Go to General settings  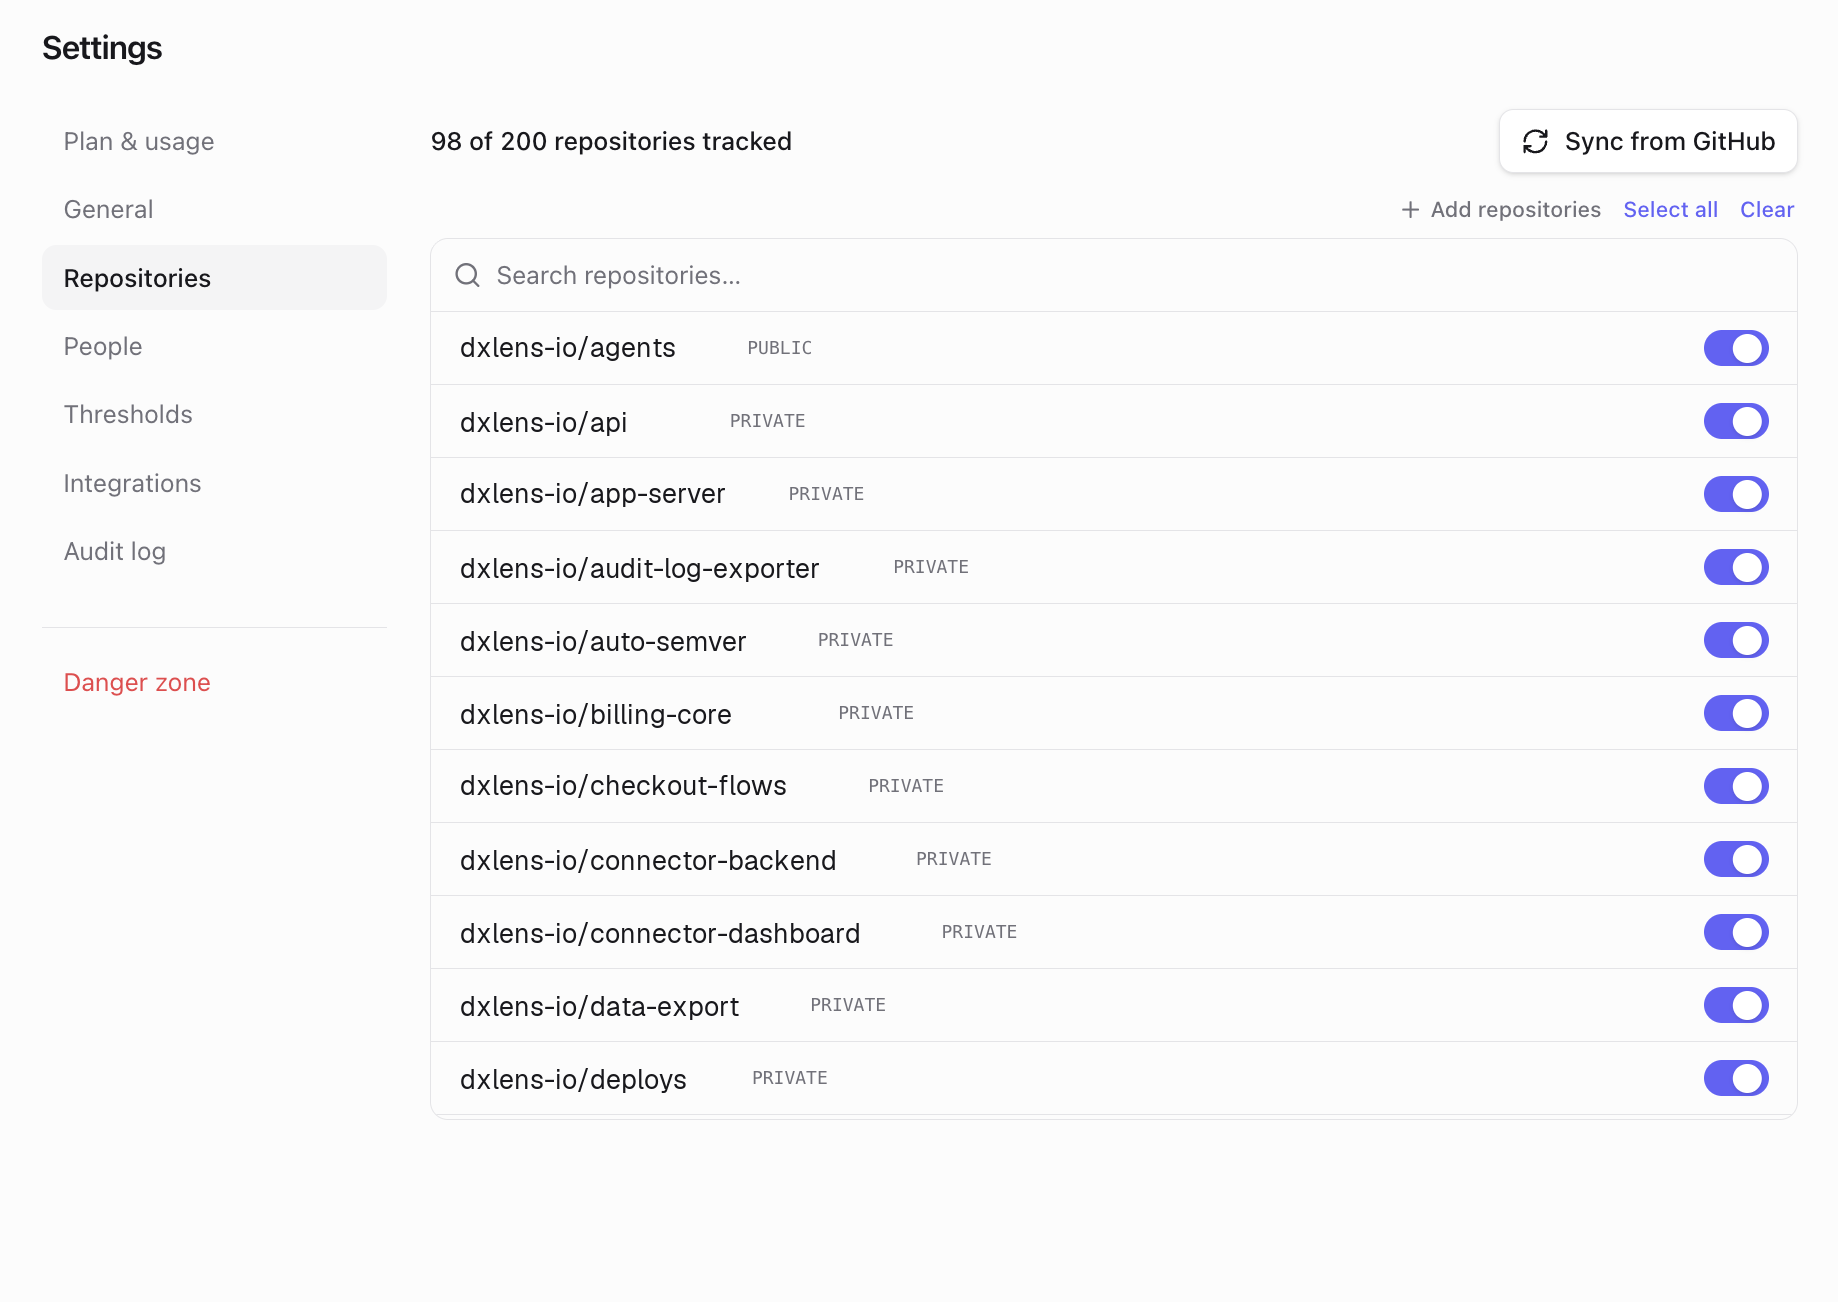(x=214, y=209)
